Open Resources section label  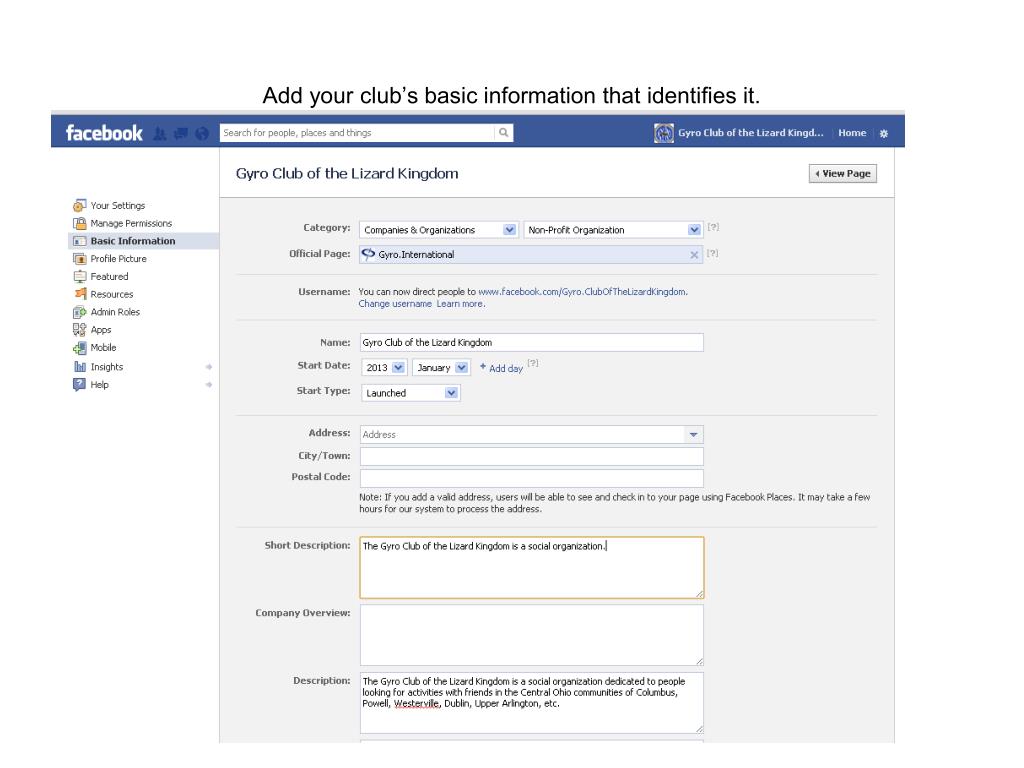(x=112, y=295)
